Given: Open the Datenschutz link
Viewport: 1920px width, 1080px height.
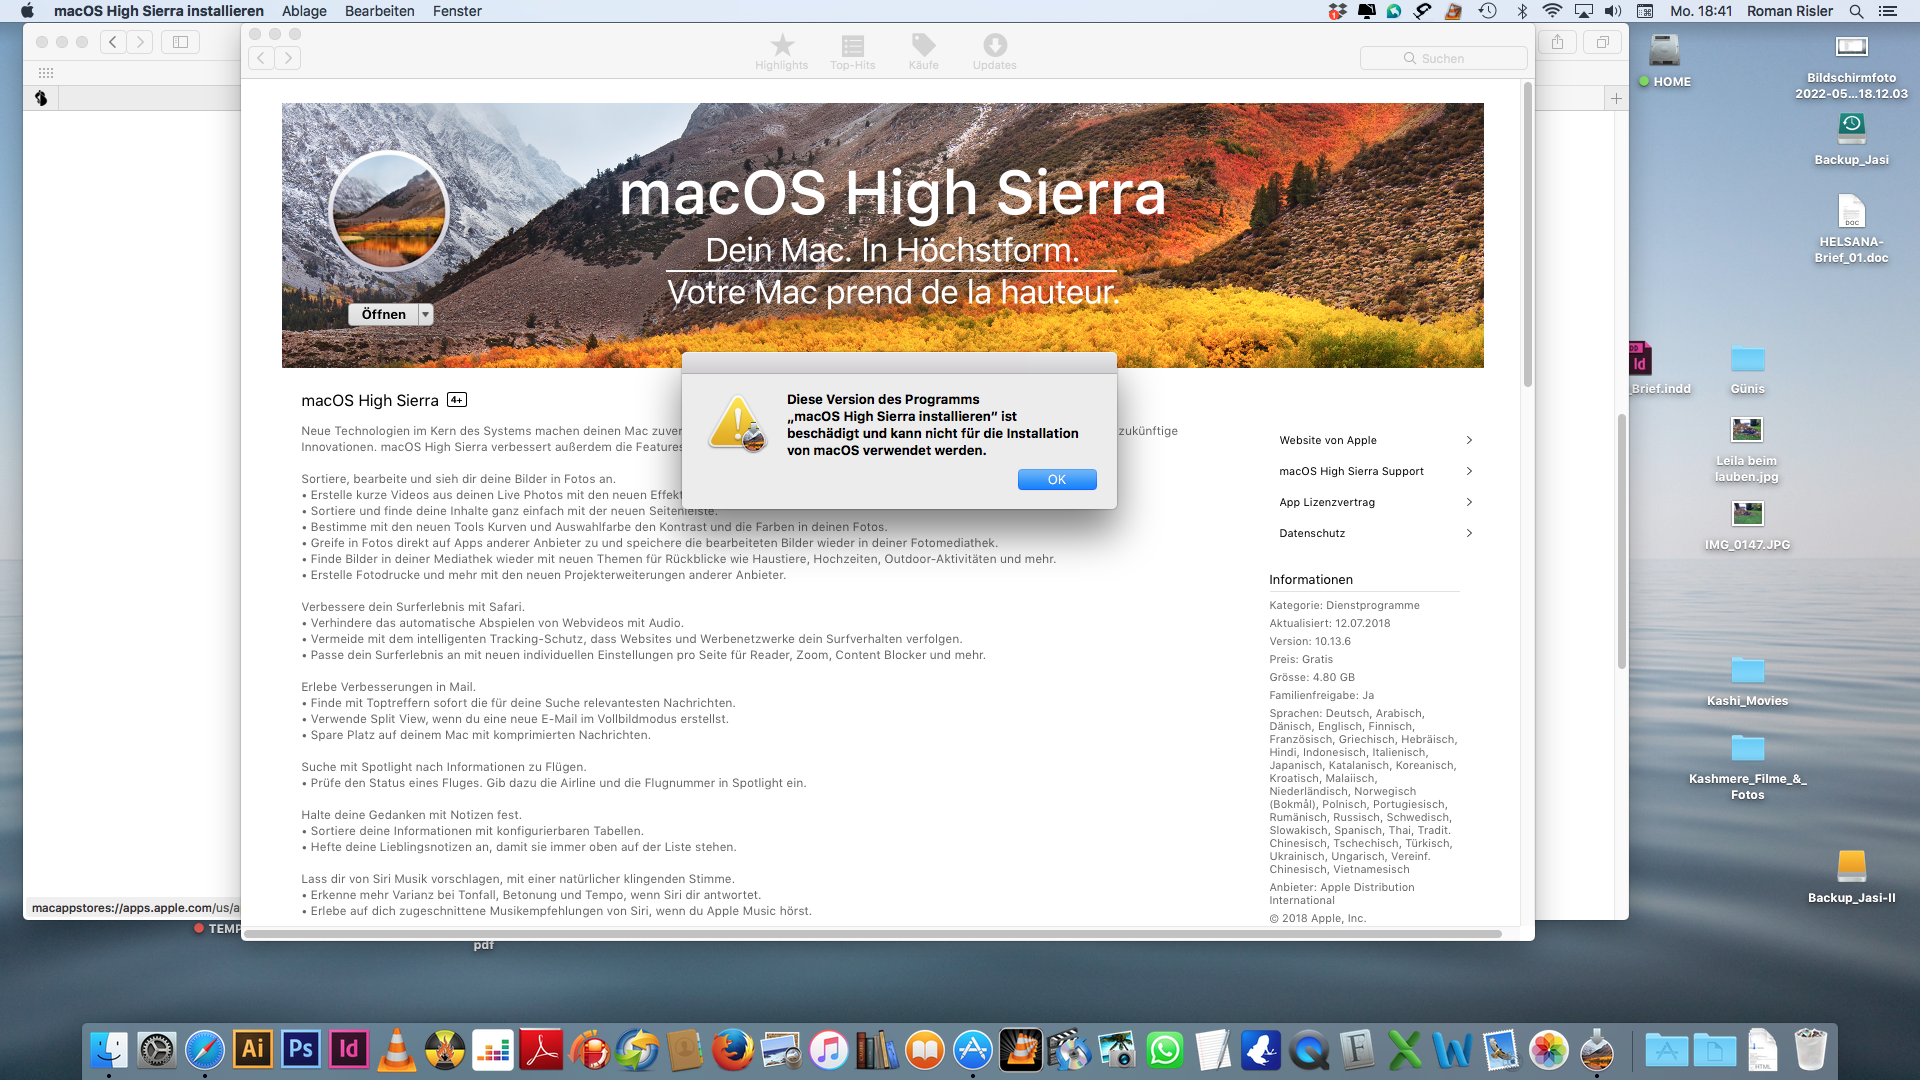Looking at the screenshot, I should point(1312,533).
